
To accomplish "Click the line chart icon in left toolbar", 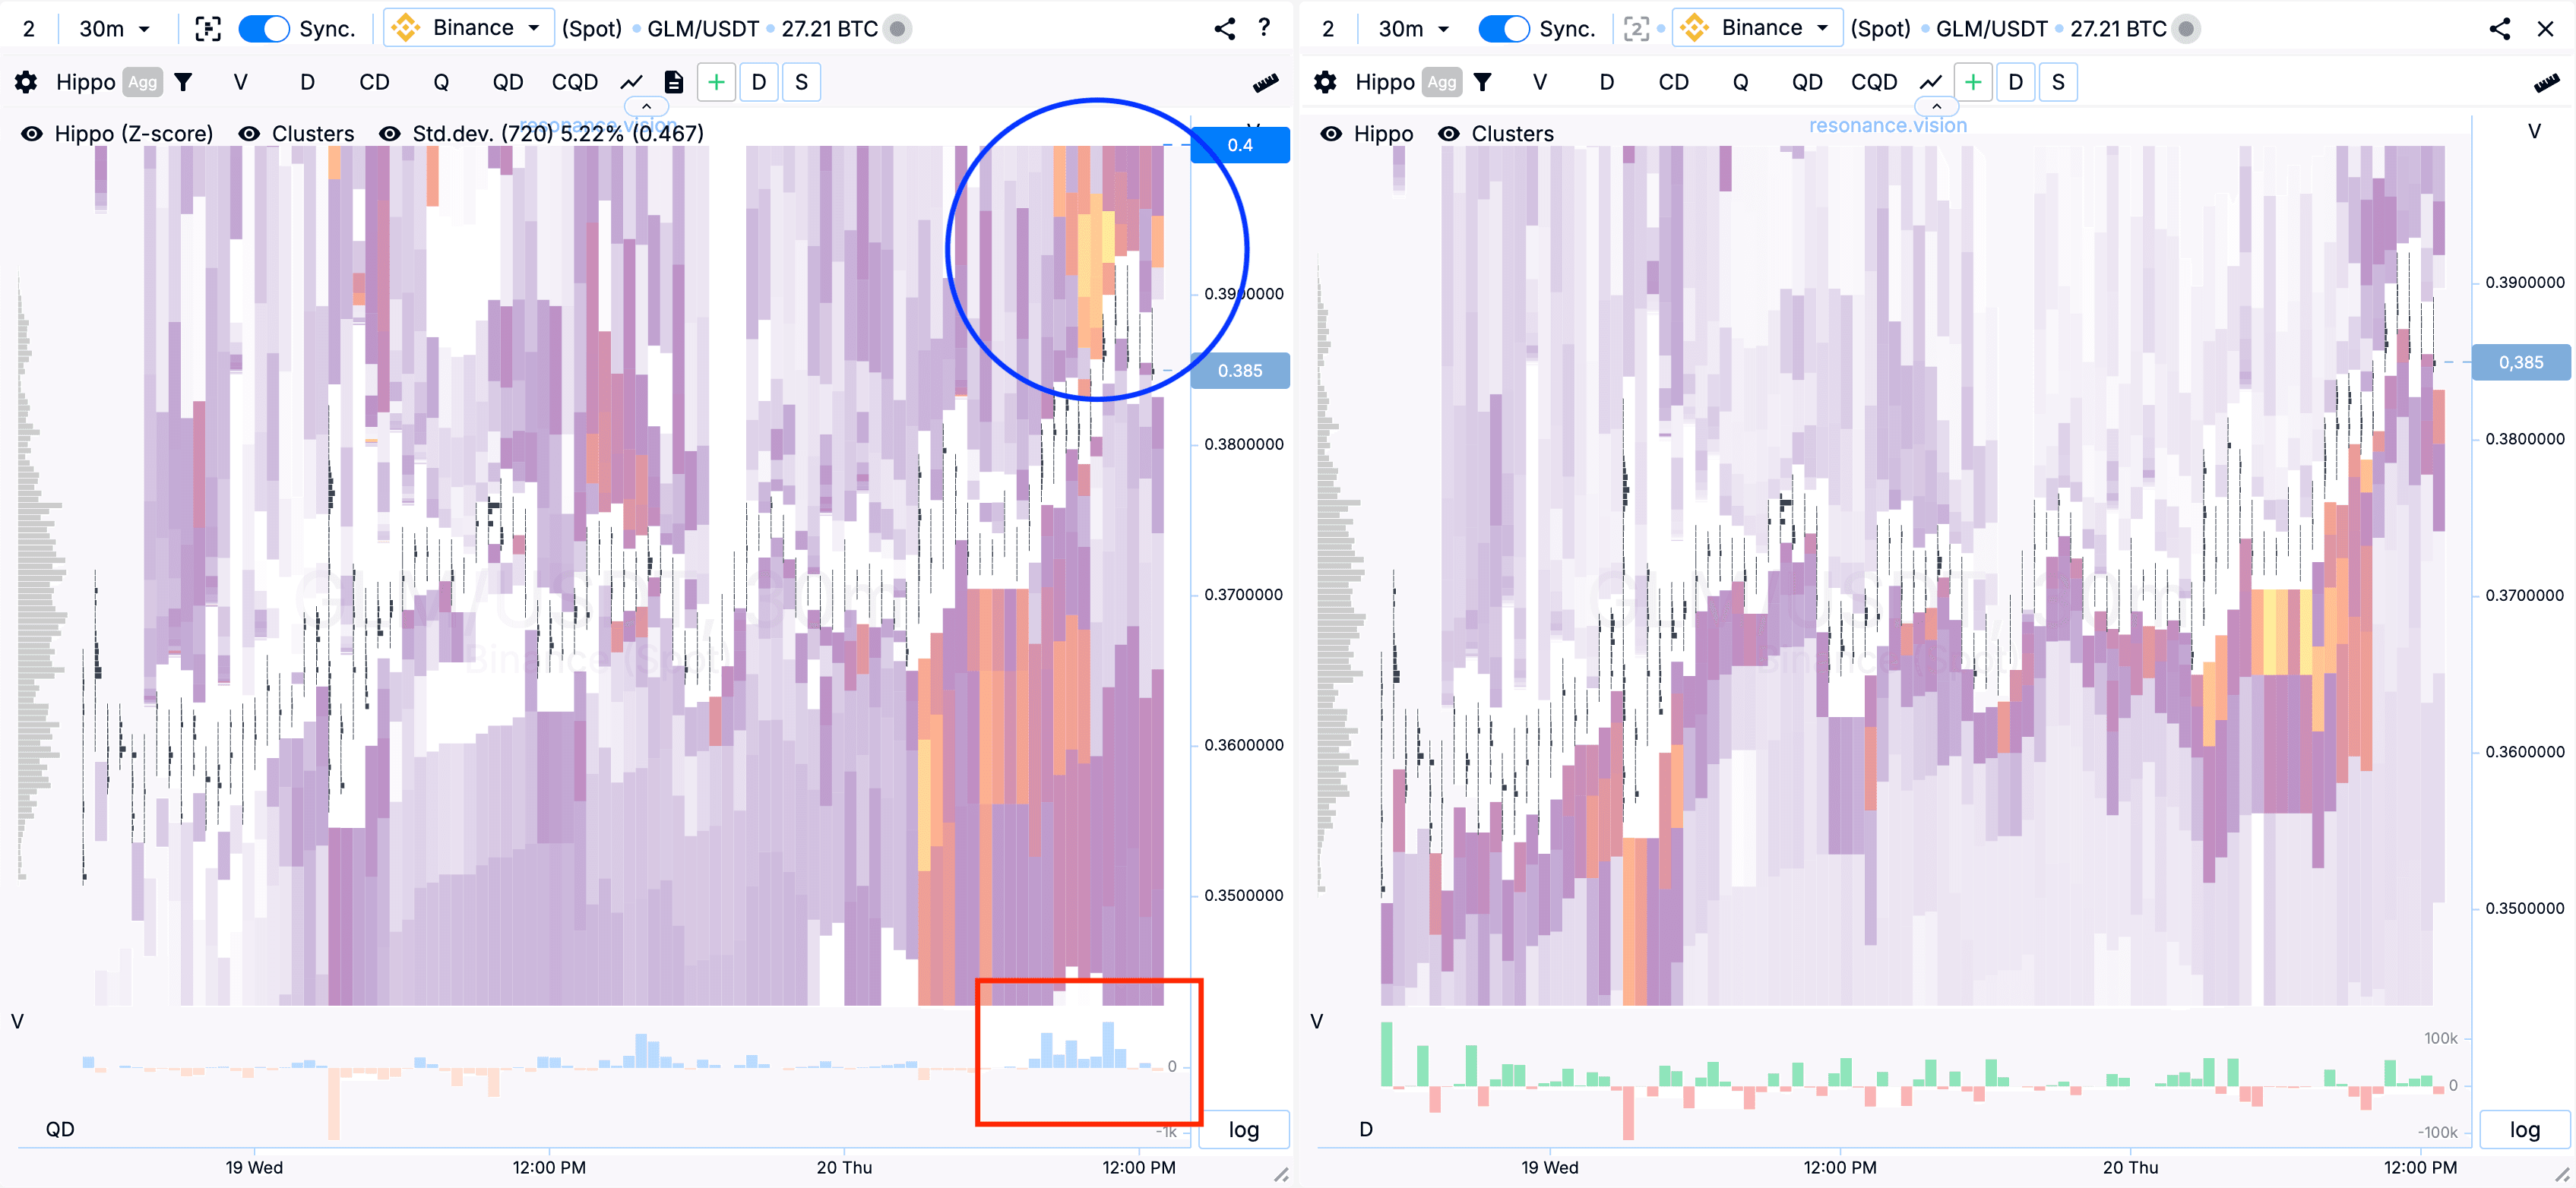I will [631, 82].
